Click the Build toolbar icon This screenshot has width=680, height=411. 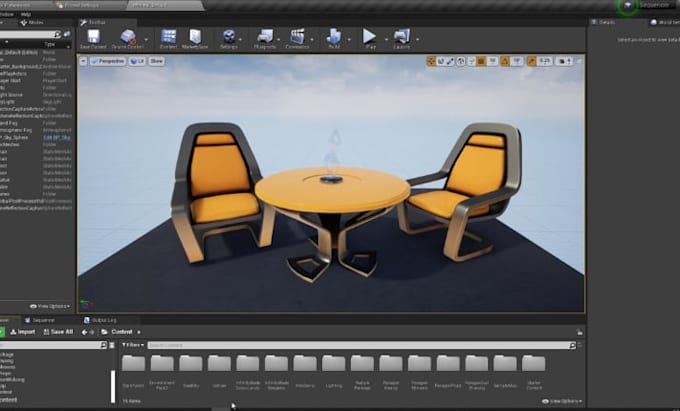coord(334,37)
